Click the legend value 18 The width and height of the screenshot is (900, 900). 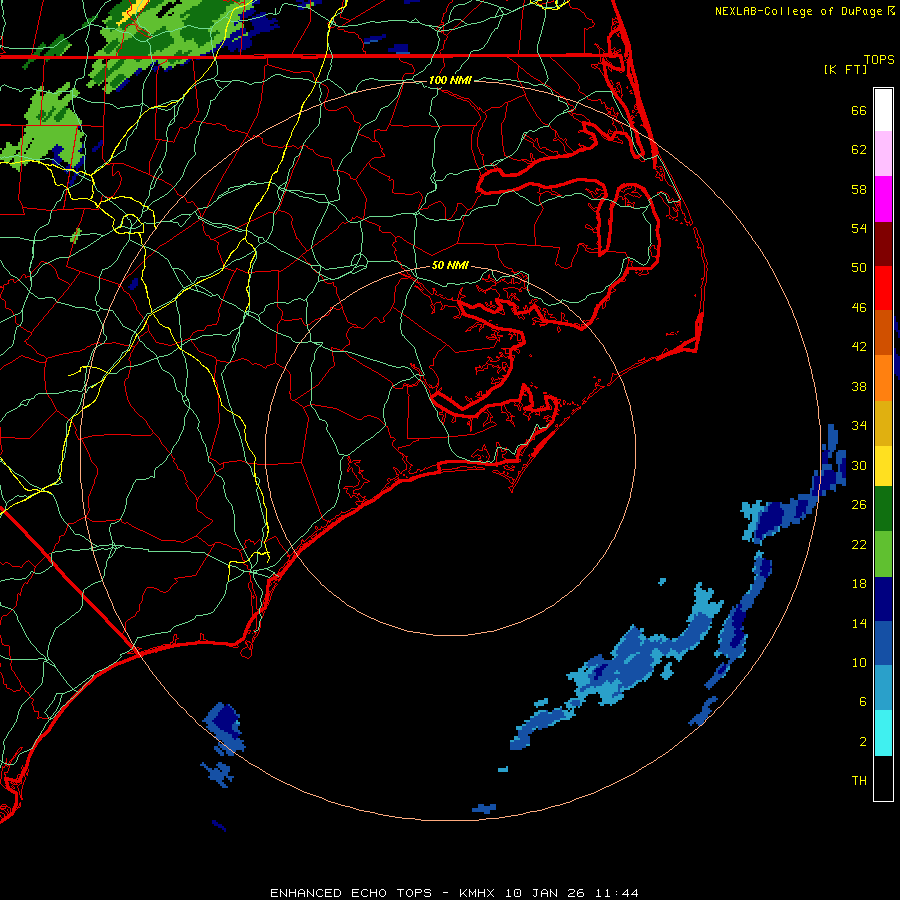859,584
